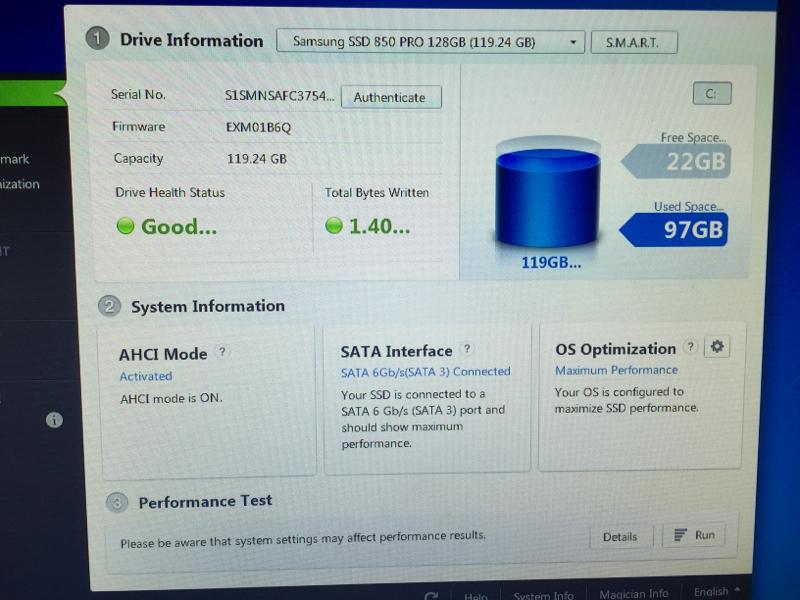The height and width of the screenshot is (600, 800).
Task: Select the green highlighted sidebar item
Action: pos(33,93)
